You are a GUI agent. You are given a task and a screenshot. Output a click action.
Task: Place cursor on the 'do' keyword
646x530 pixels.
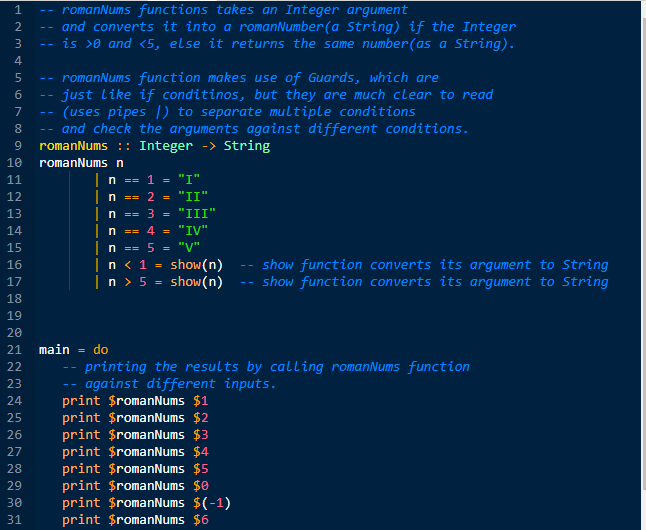tap(101, 350)
